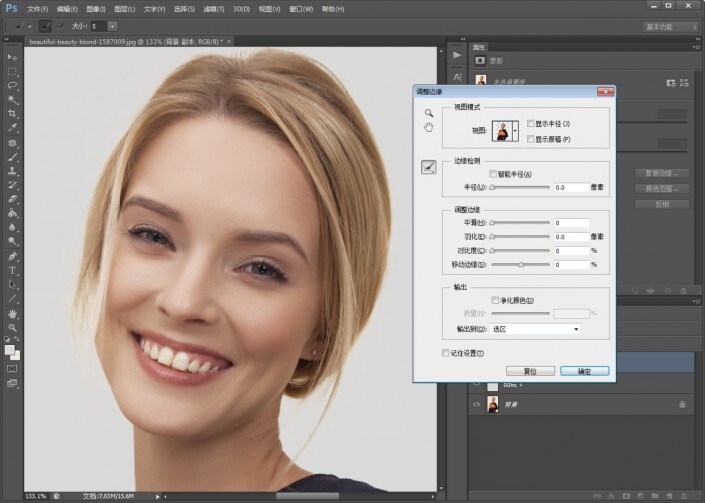Expand the 视图 view mode thumbnail dropdown
This screenshot has height=503, width=705.
517,131
